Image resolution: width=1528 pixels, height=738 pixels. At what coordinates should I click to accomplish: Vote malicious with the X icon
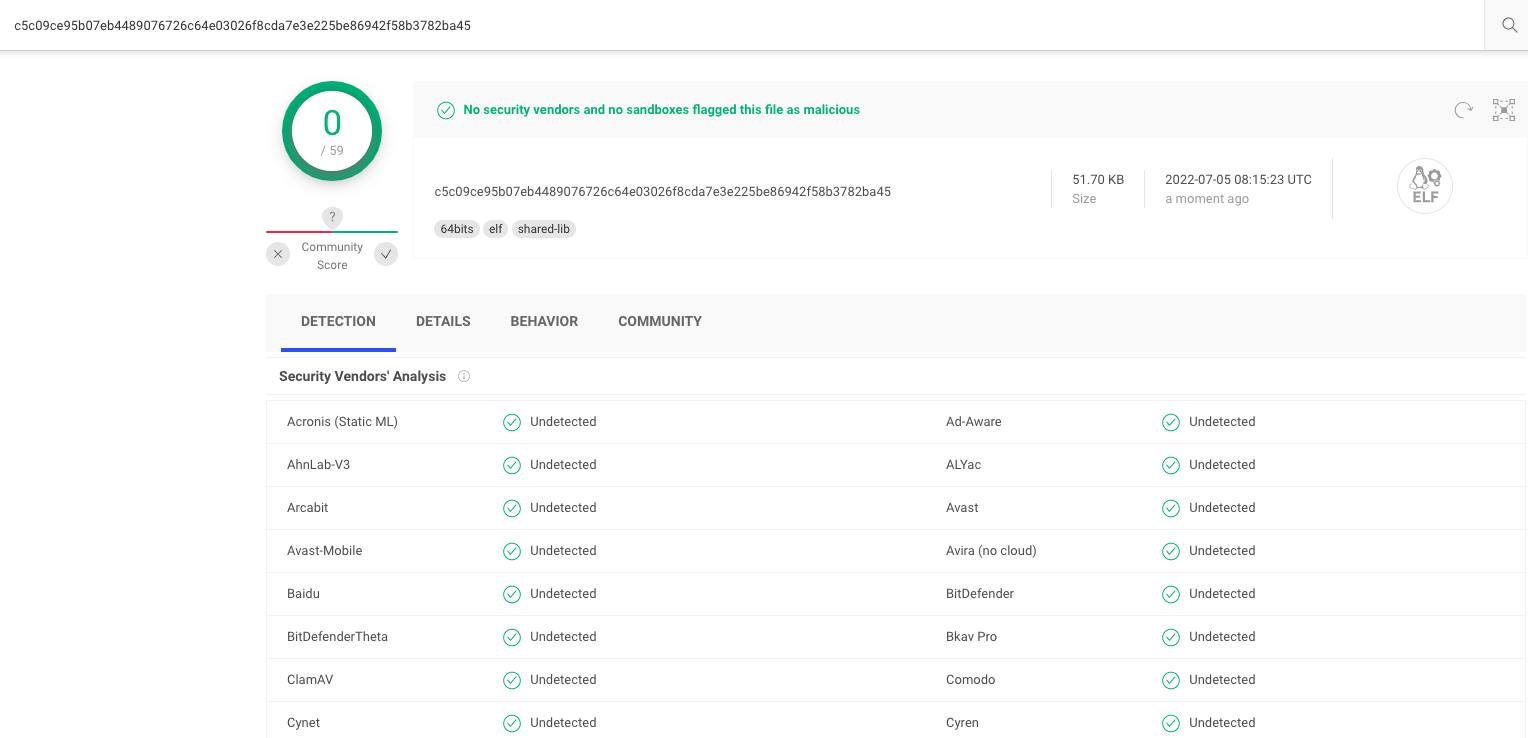coord(278,255)
